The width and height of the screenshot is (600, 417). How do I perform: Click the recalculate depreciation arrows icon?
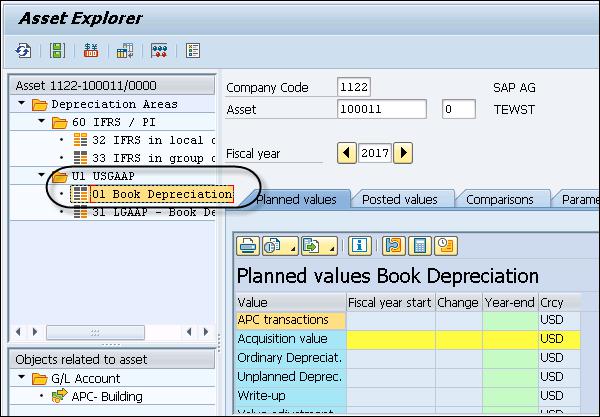tap(394, 246)
